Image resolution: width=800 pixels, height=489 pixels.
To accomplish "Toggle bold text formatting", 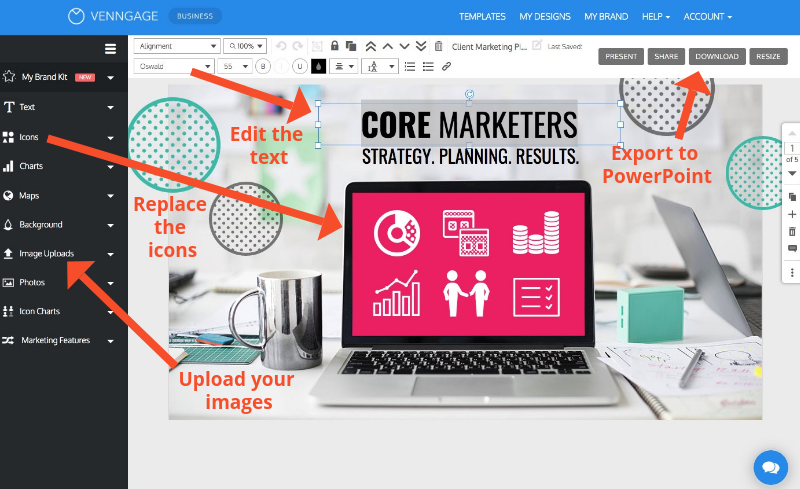I will [x=263, y=66].
